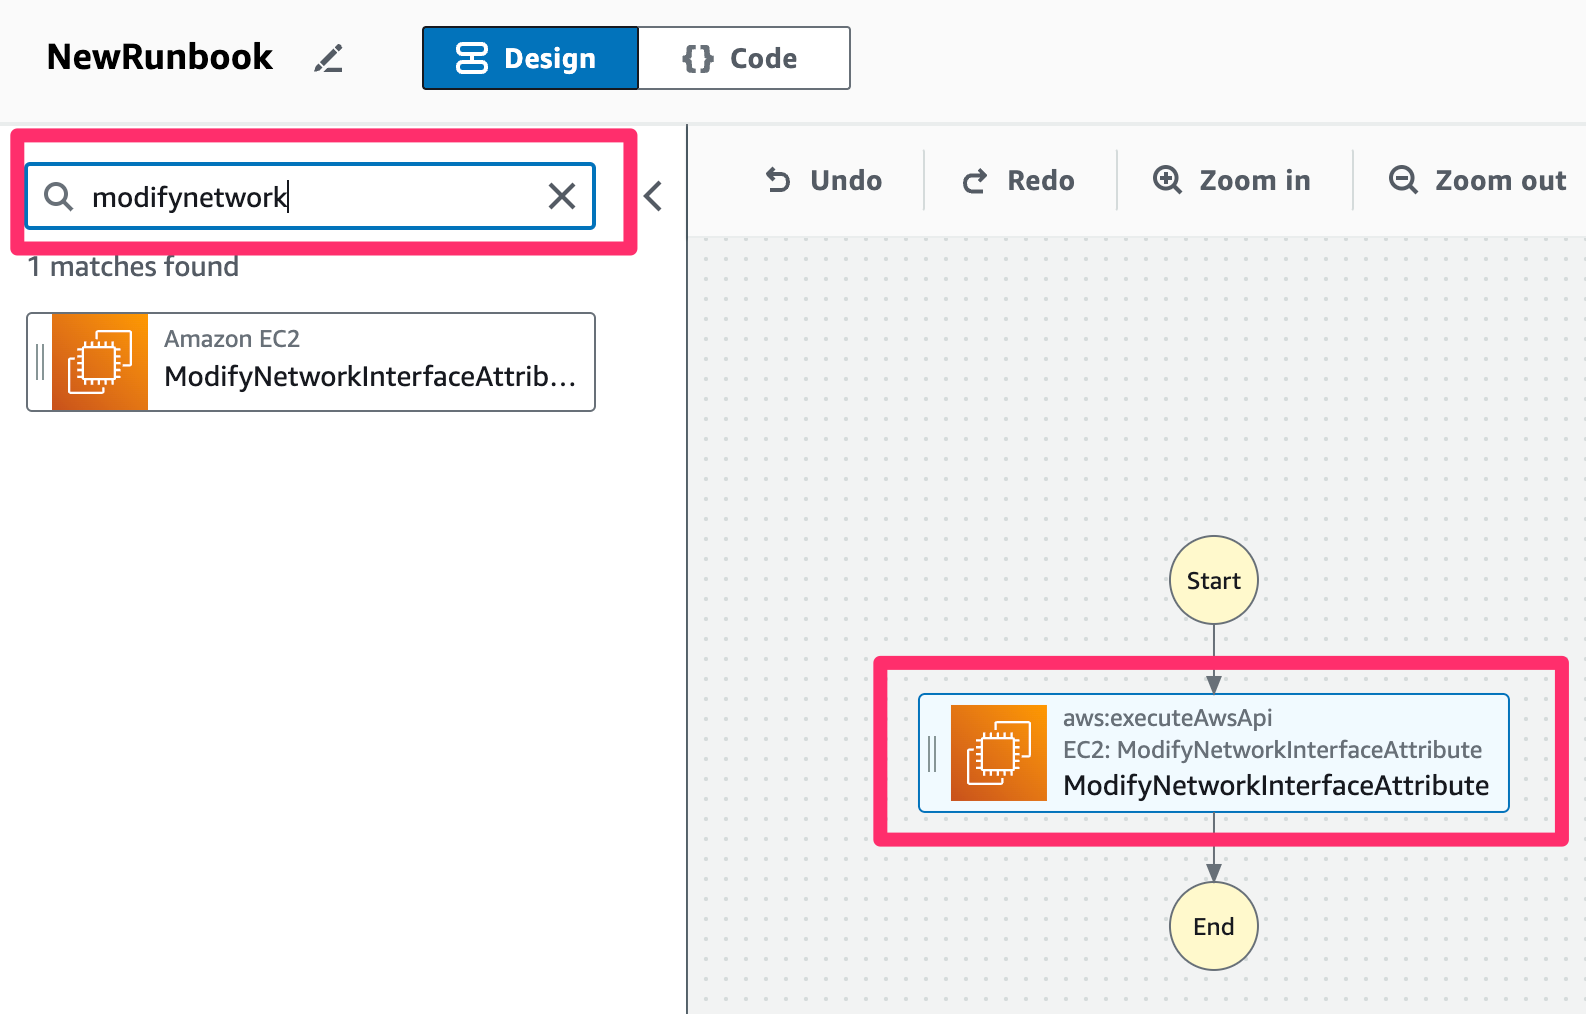Click Zoom in on the canvas toolbar
This screenshot has height=1014, width=1586.
[x=1232, y=180]
